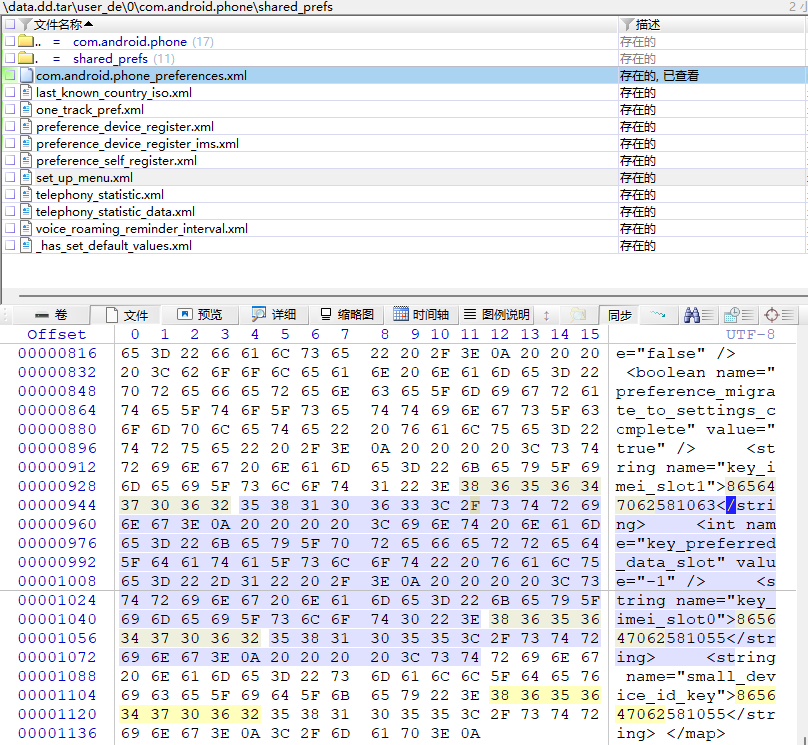The height and width of the screenshot is (745, 808).
Task: Click the crosshair target icon in toolbar
Action: click(x=774, y=315)
